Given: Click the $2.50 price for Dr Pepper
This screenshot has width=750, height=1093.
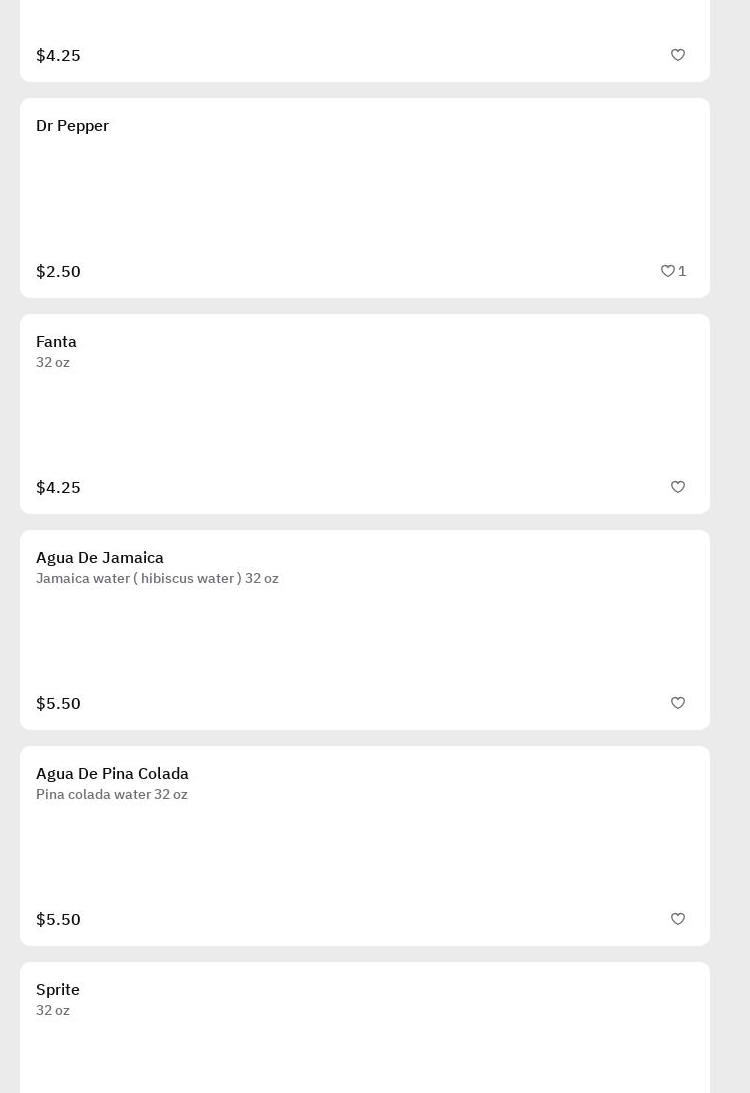Looking at the screenshot, I should (58, 272).
